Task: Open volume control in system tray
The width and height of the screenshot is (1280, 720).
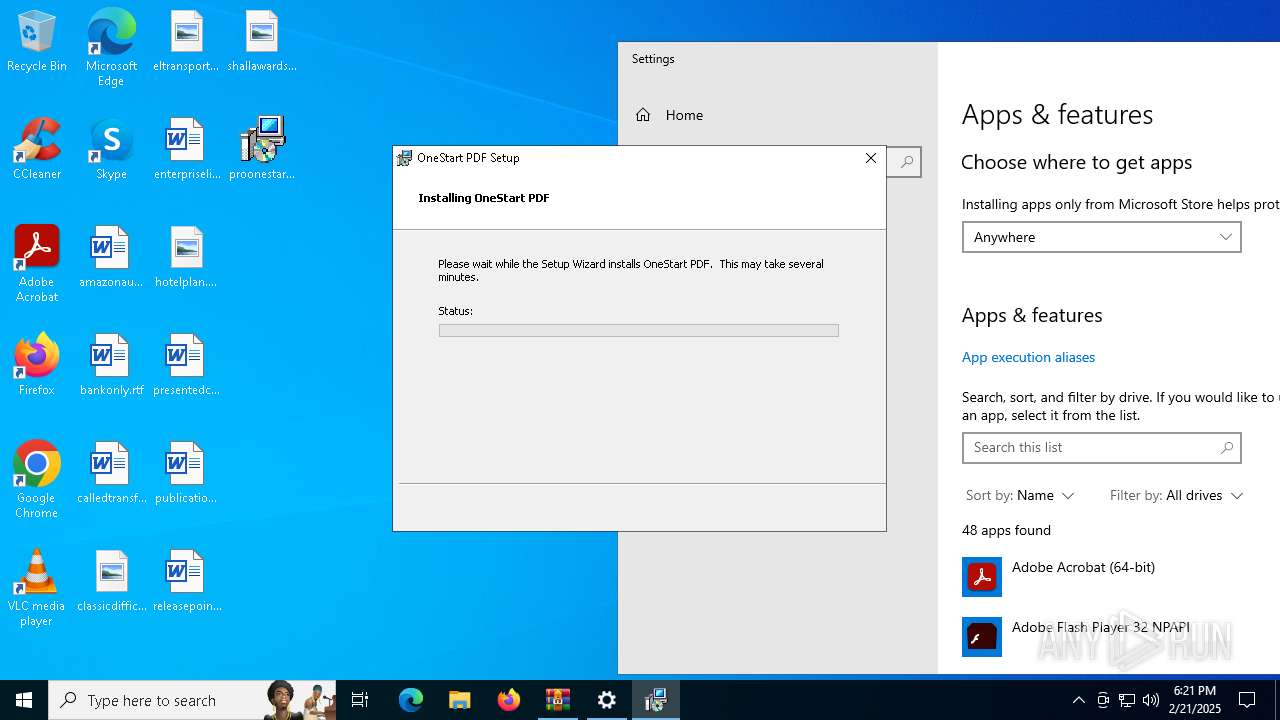Action: point(1151,700)
